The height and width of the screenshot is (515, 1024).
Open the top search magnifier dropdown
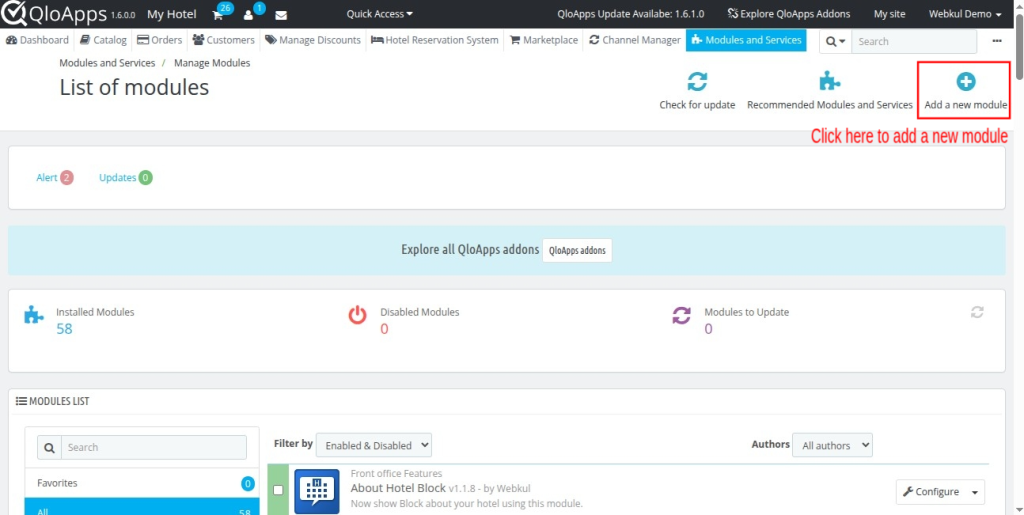[835, 41]
